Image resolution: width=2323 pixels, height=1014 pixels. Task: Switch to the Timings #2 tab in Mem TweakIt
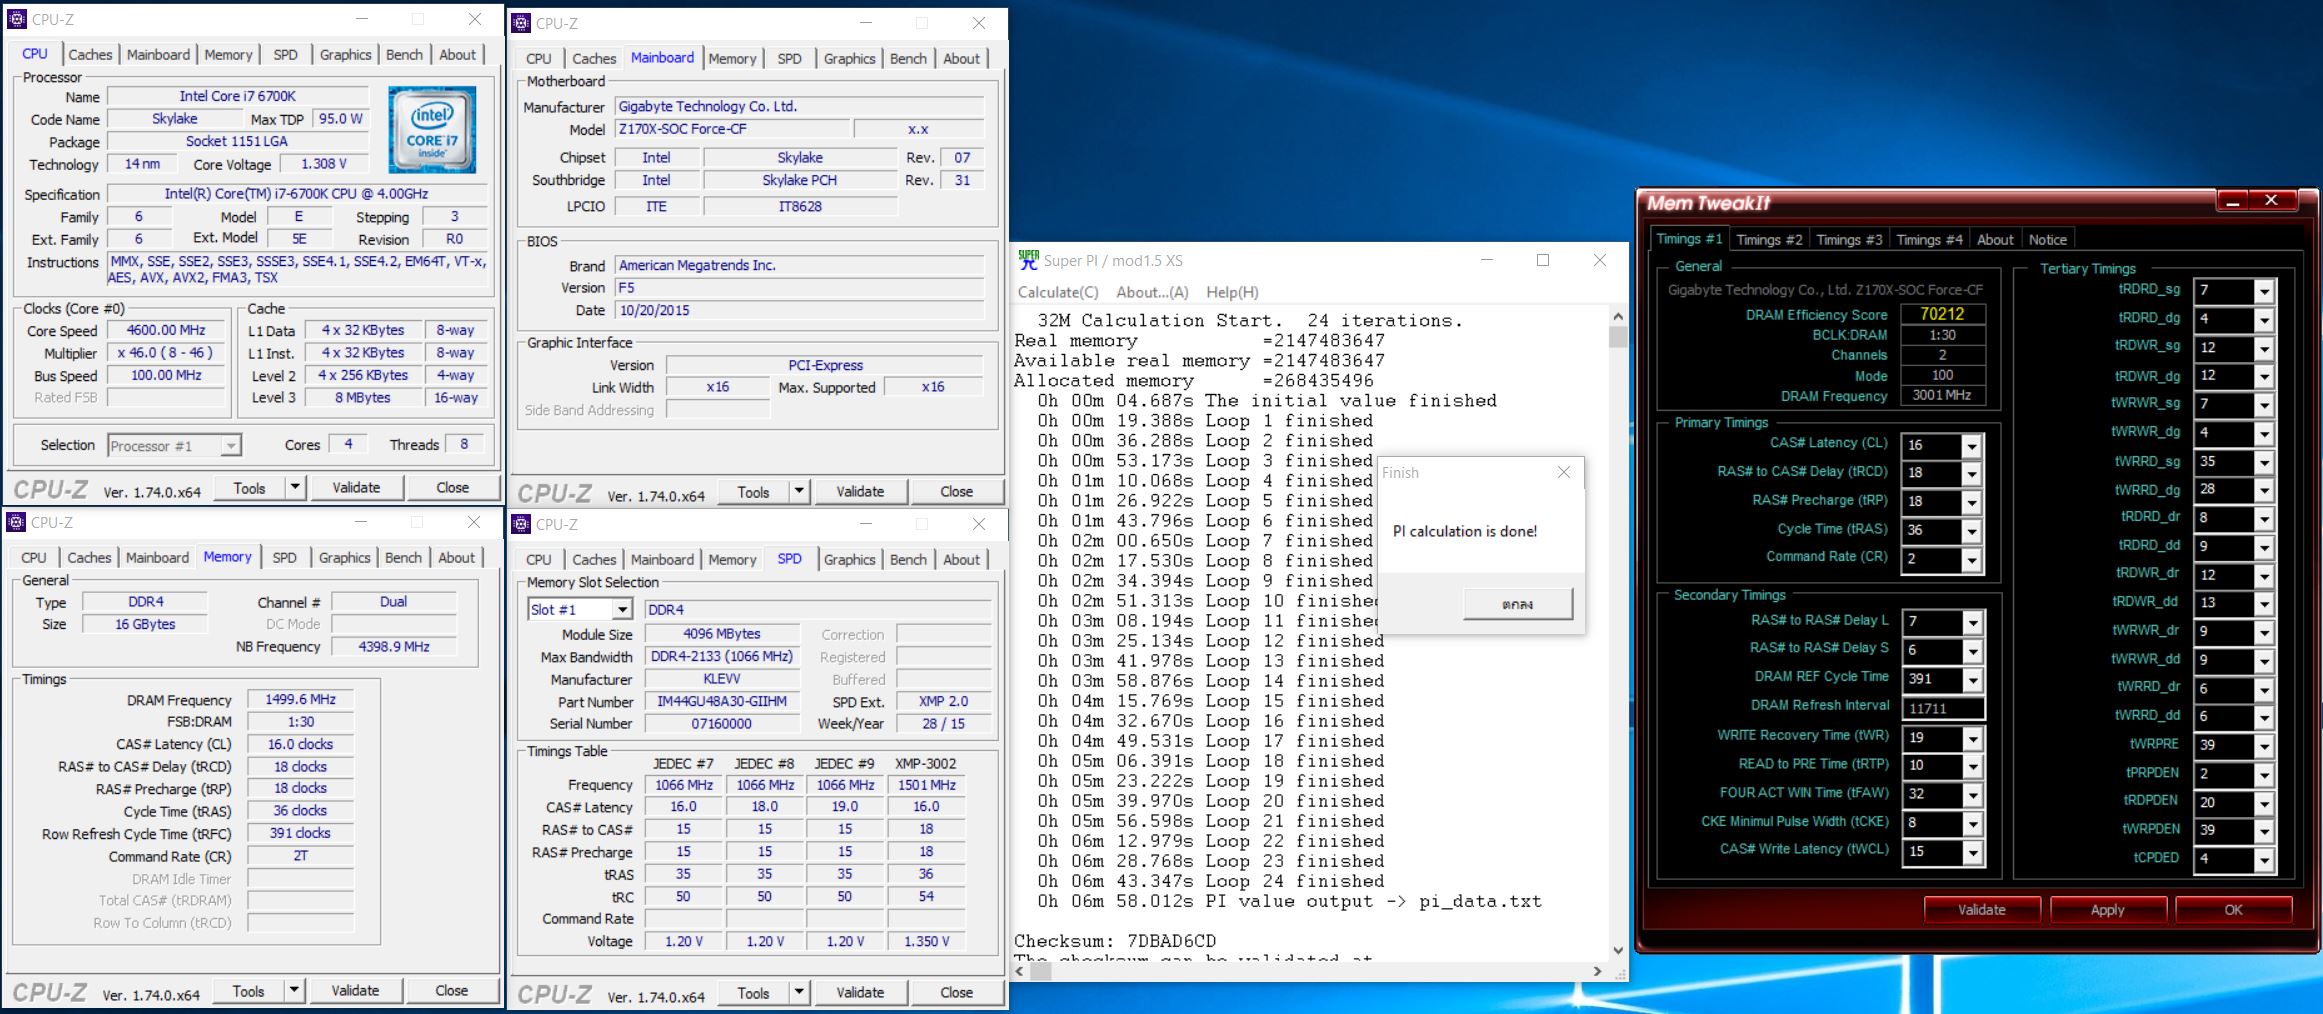tap(1769, 240)
